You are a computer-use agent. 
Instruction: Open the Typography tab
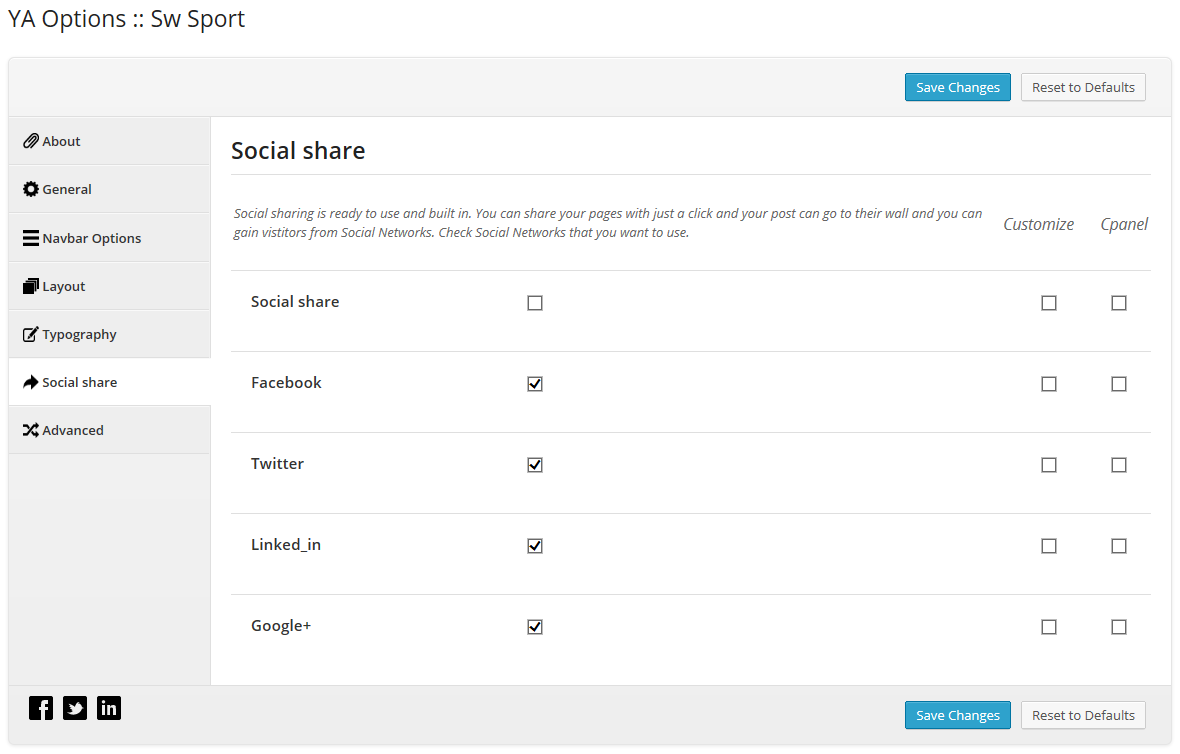pos(110,334)
